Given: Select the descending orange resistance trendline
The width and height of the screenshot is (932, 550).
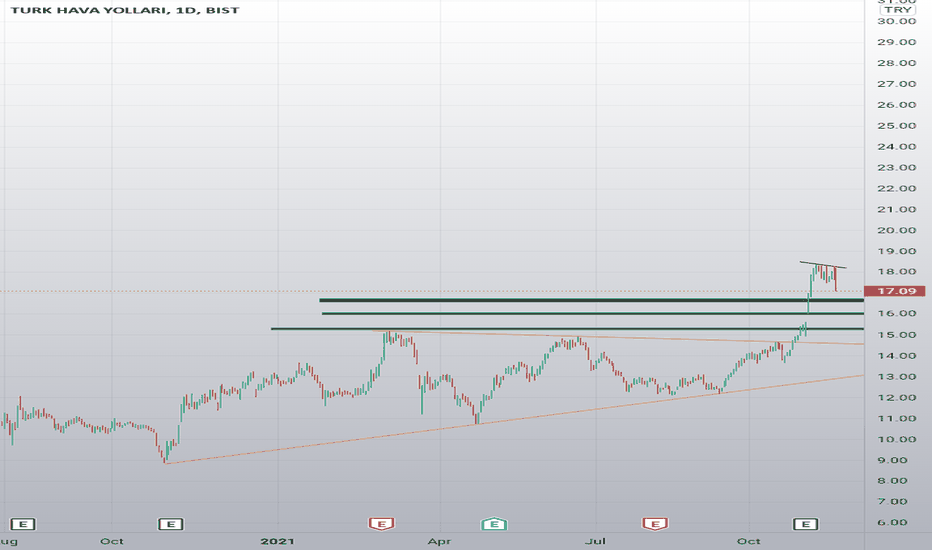Looking at the screenshot, I should click(618, 337).
